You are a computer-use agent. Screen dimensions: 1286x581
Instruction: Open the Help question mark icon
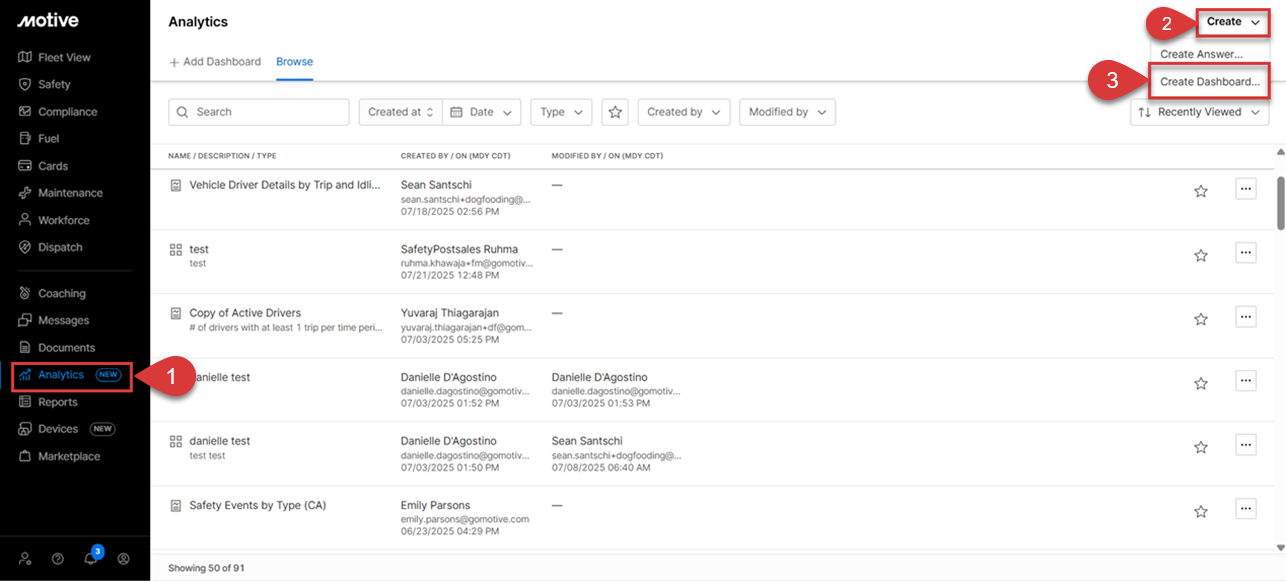57,559
